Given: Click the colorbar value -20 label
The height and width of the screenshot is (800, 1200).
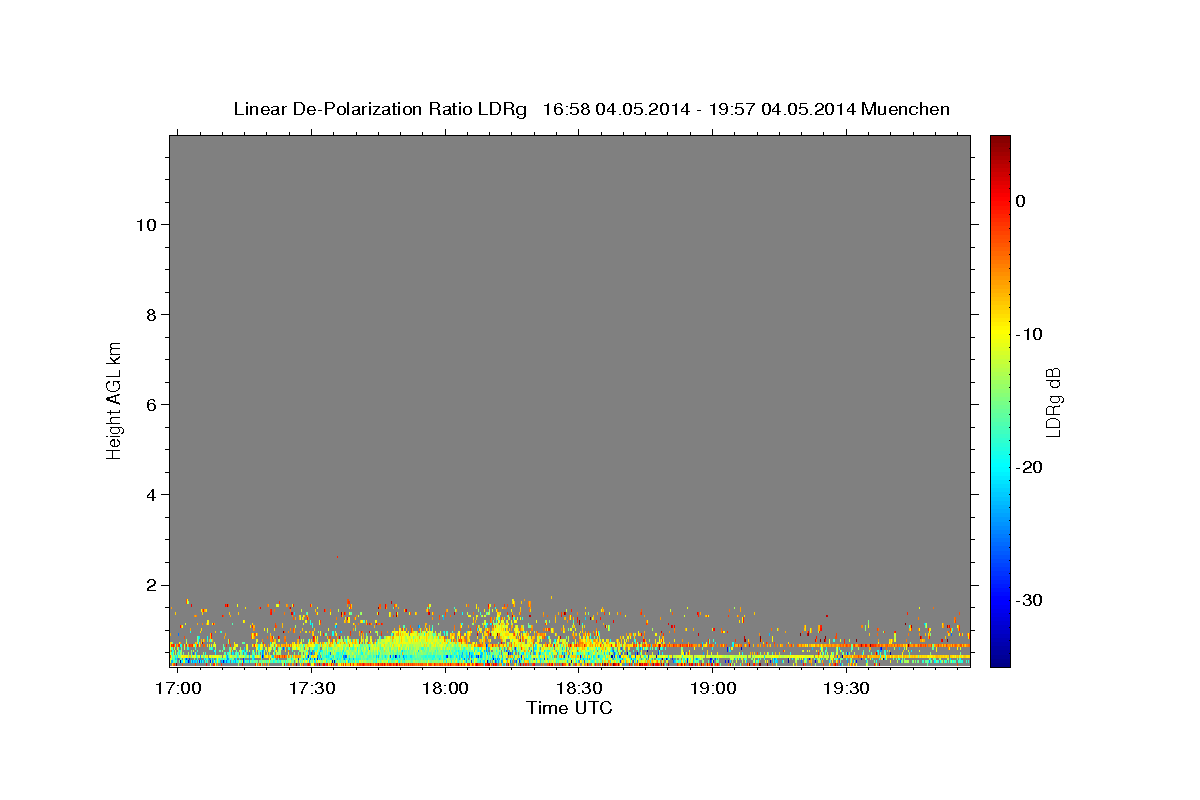Looking at the screenshot, I should click(1029, 467).
